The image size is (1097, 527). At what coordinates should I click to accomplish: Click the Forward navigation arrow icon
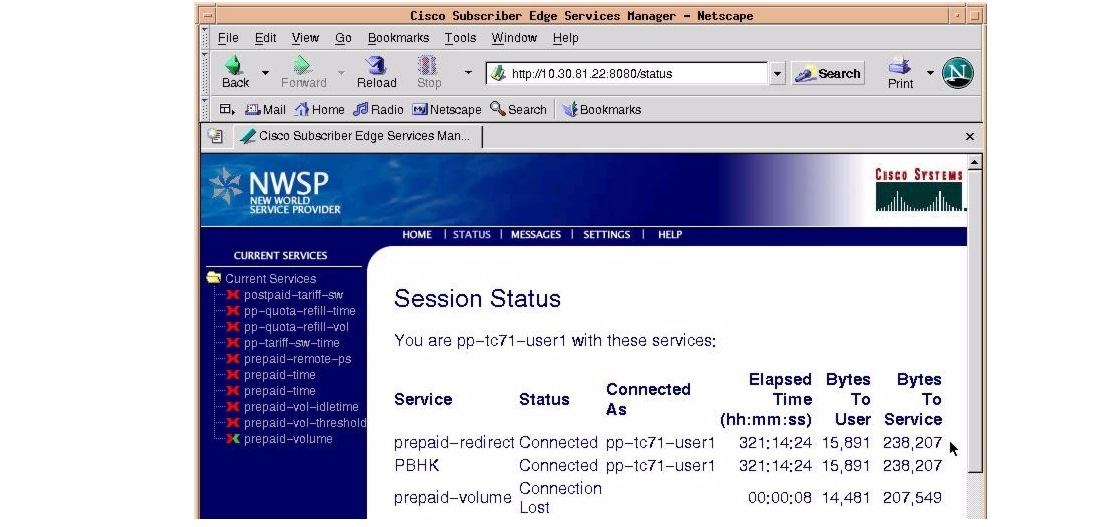pos(302,65)
